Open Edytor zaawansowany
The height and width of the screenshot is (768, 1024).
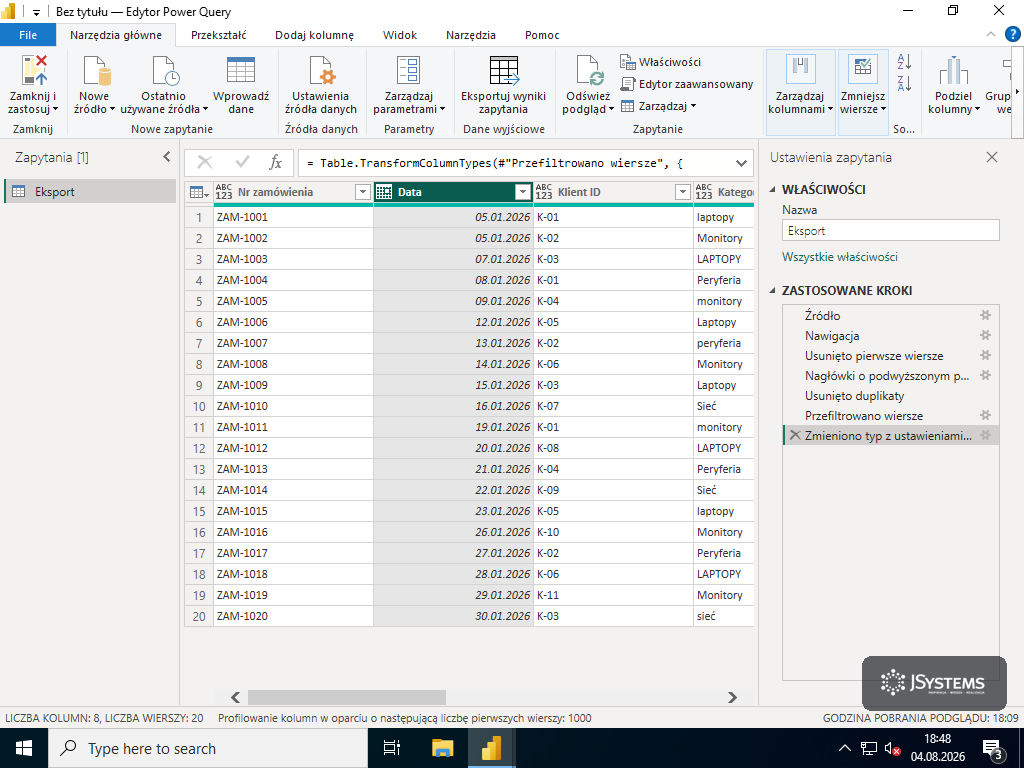click(x=686, y=84)
